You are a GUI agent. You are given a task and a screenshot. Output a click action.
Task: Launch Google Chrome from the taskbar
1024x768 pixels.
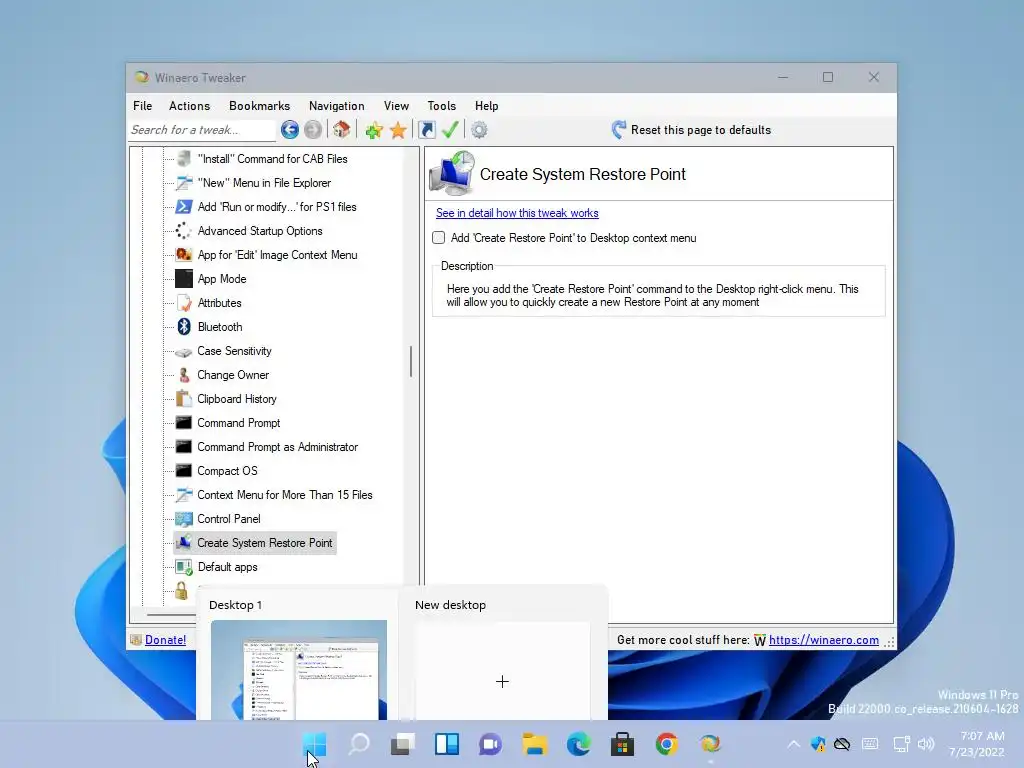(x=666, y=744)
